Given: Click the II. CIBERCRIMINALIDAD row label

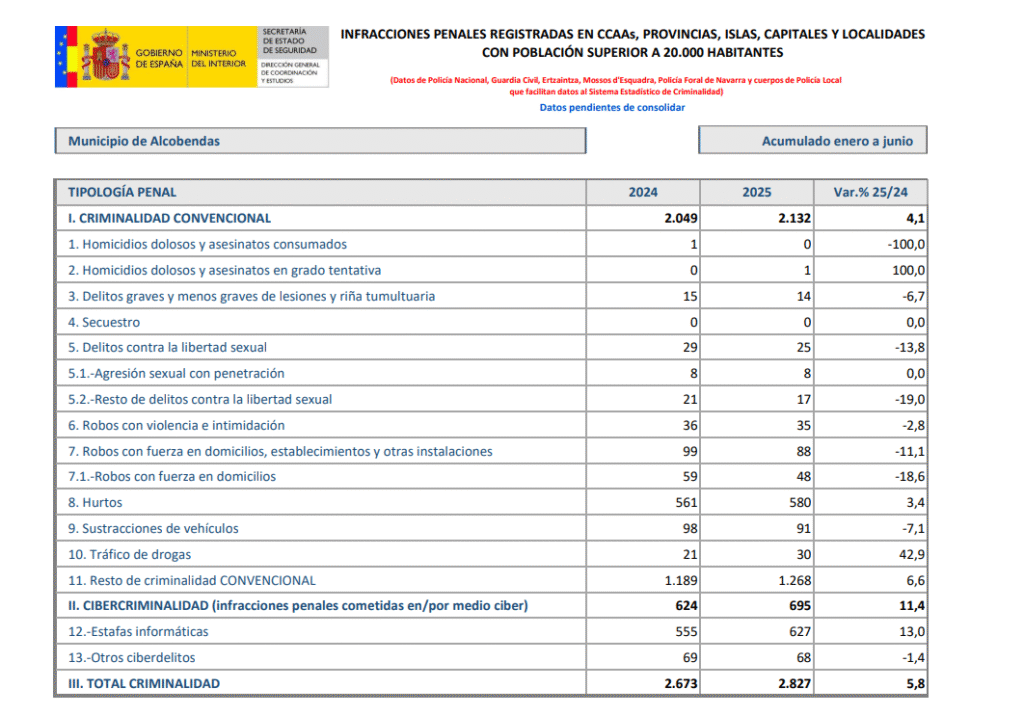Looking at the screenshot, I should (297, 606).
